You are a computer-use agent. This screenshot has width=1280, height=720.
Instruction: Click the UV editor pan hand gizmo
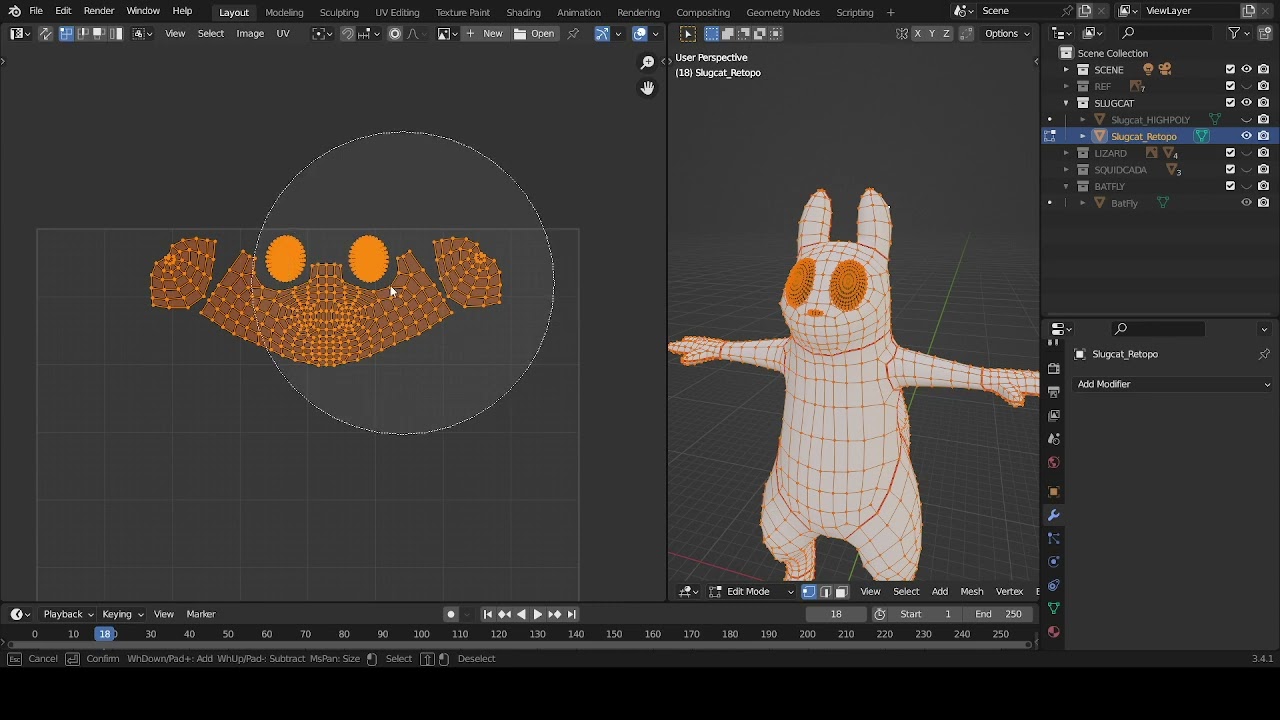pos(647,88)
